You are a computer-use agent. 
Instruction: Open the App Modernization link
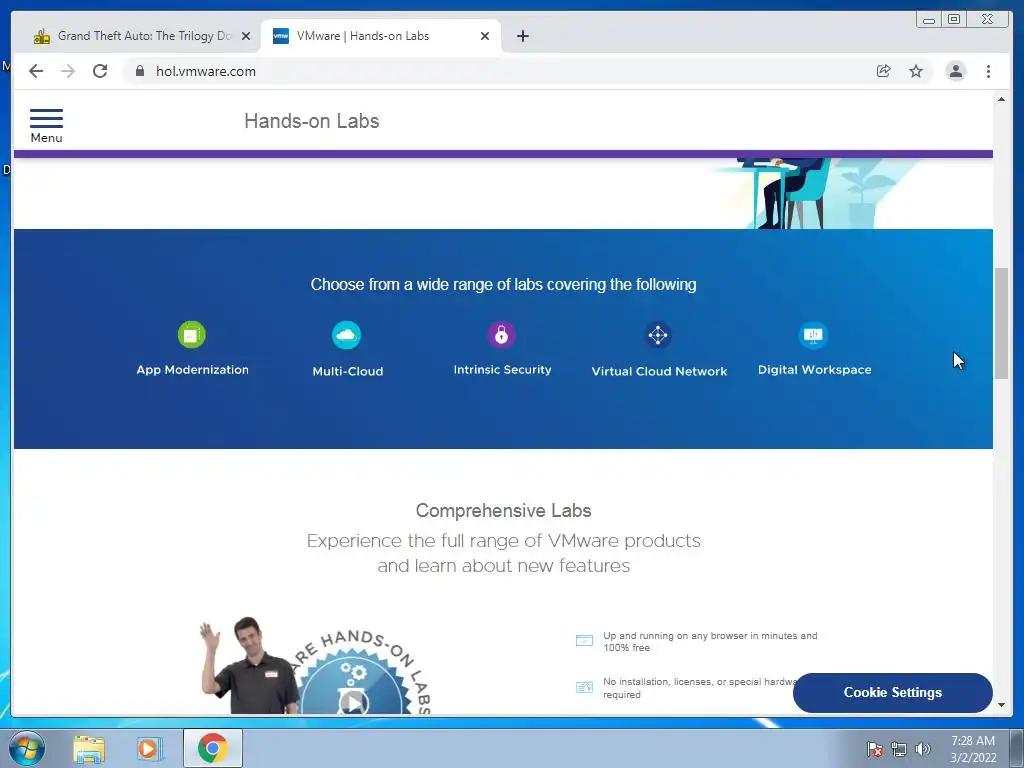[x=193, y=370]
